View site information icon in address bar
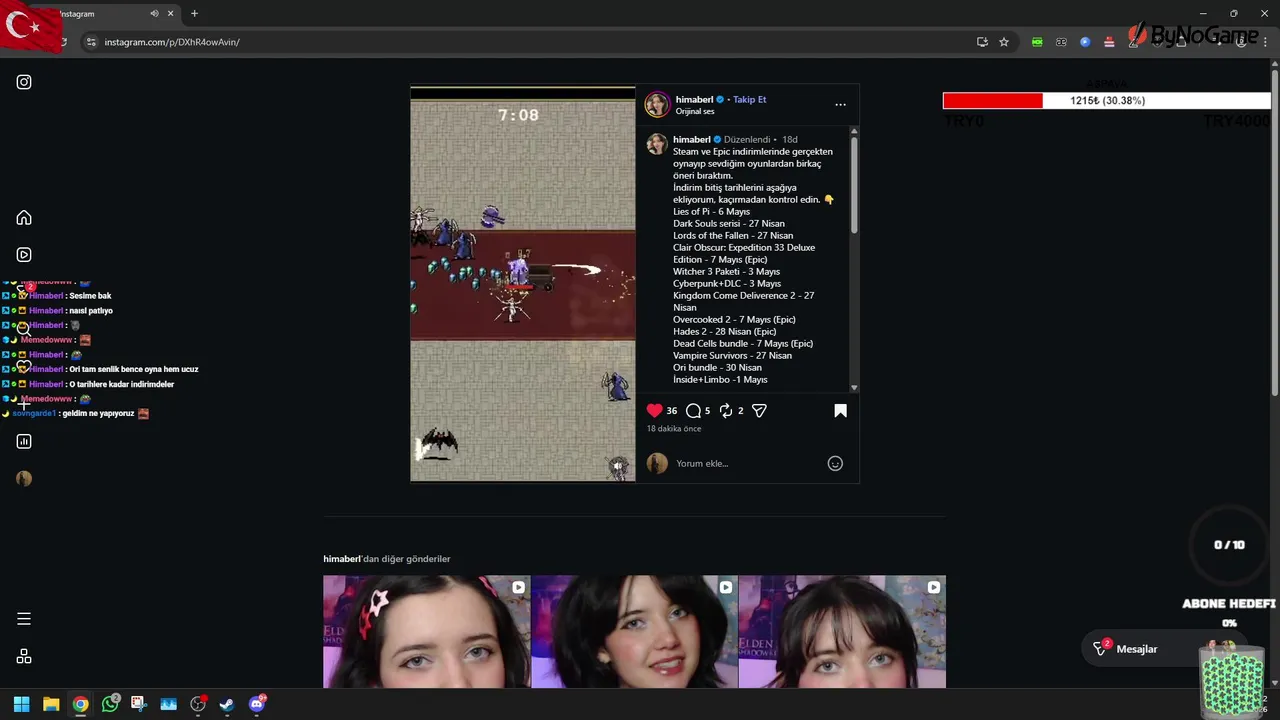The height and width of the screenshot is (720, 1280). [91, 42]
